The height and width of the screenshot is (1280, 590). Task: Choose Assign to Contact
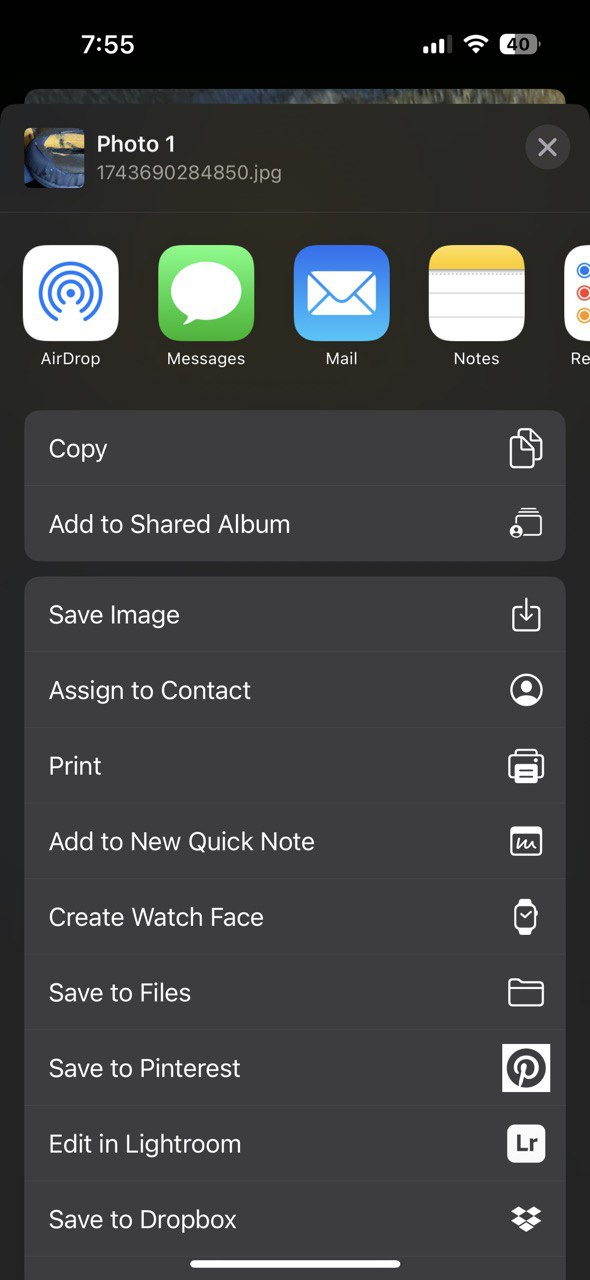(295, 690)
